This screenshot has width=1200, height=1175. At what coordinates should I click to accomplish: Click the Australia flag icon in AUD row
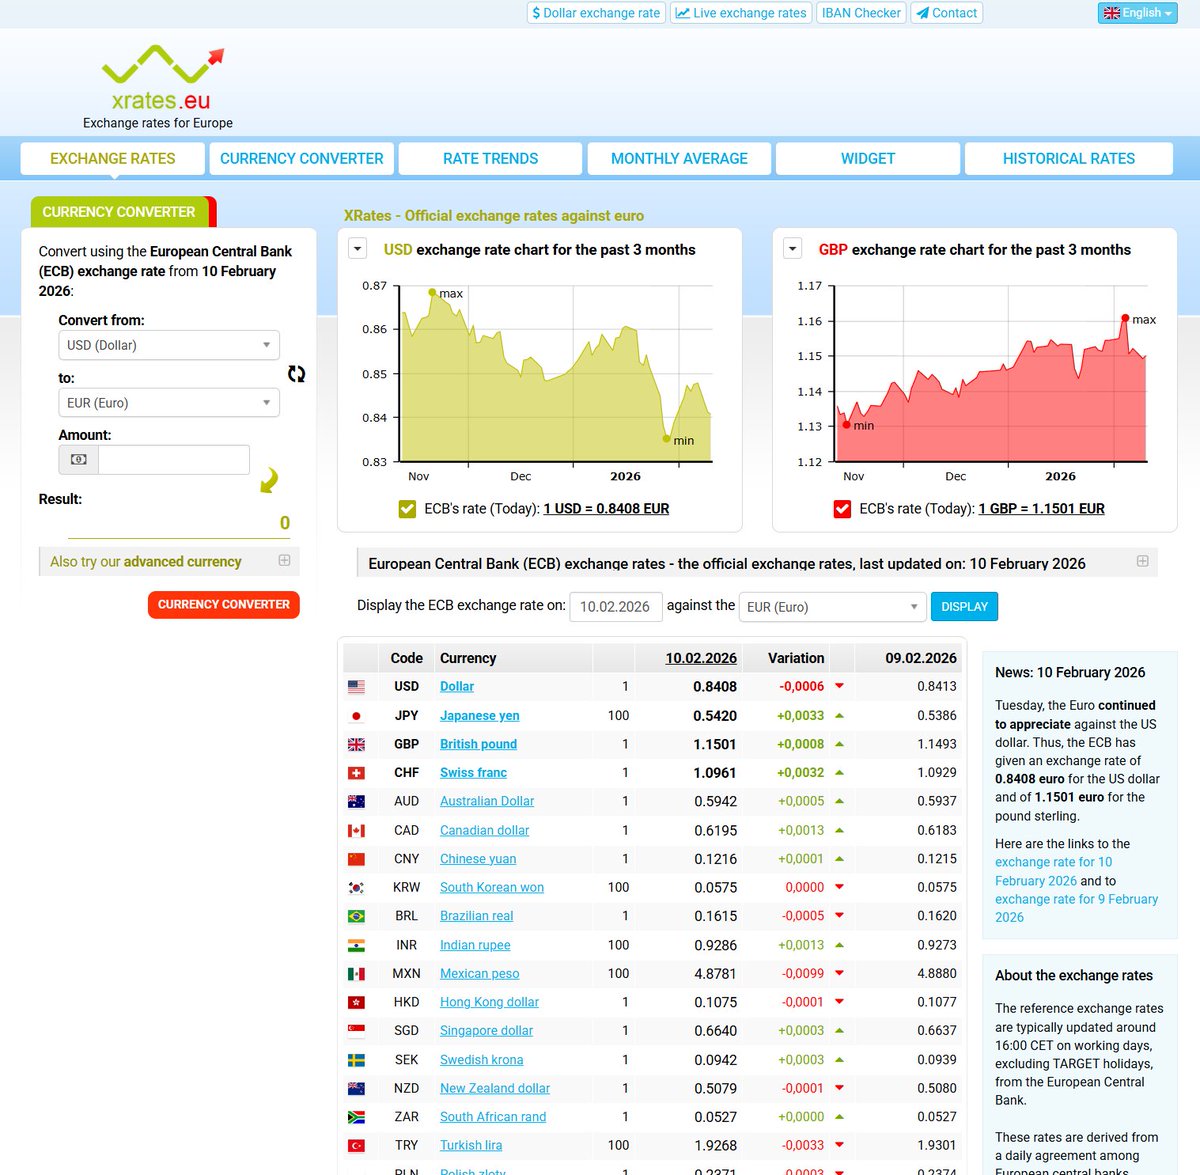(356, 802)
